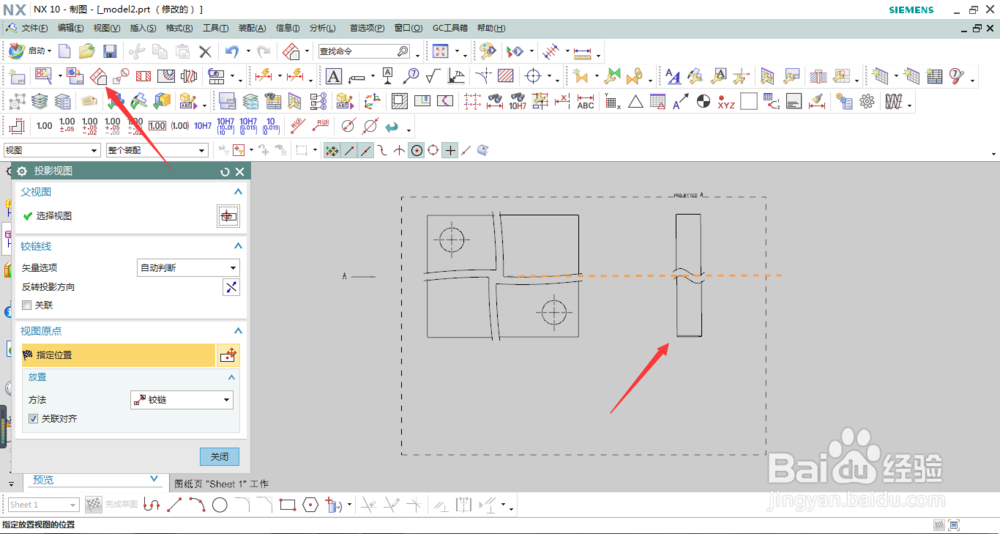Open the 文件(F) menu
Image resolution: width=1000 pixels, height=534 pixels.
click(x=34, y=28)
